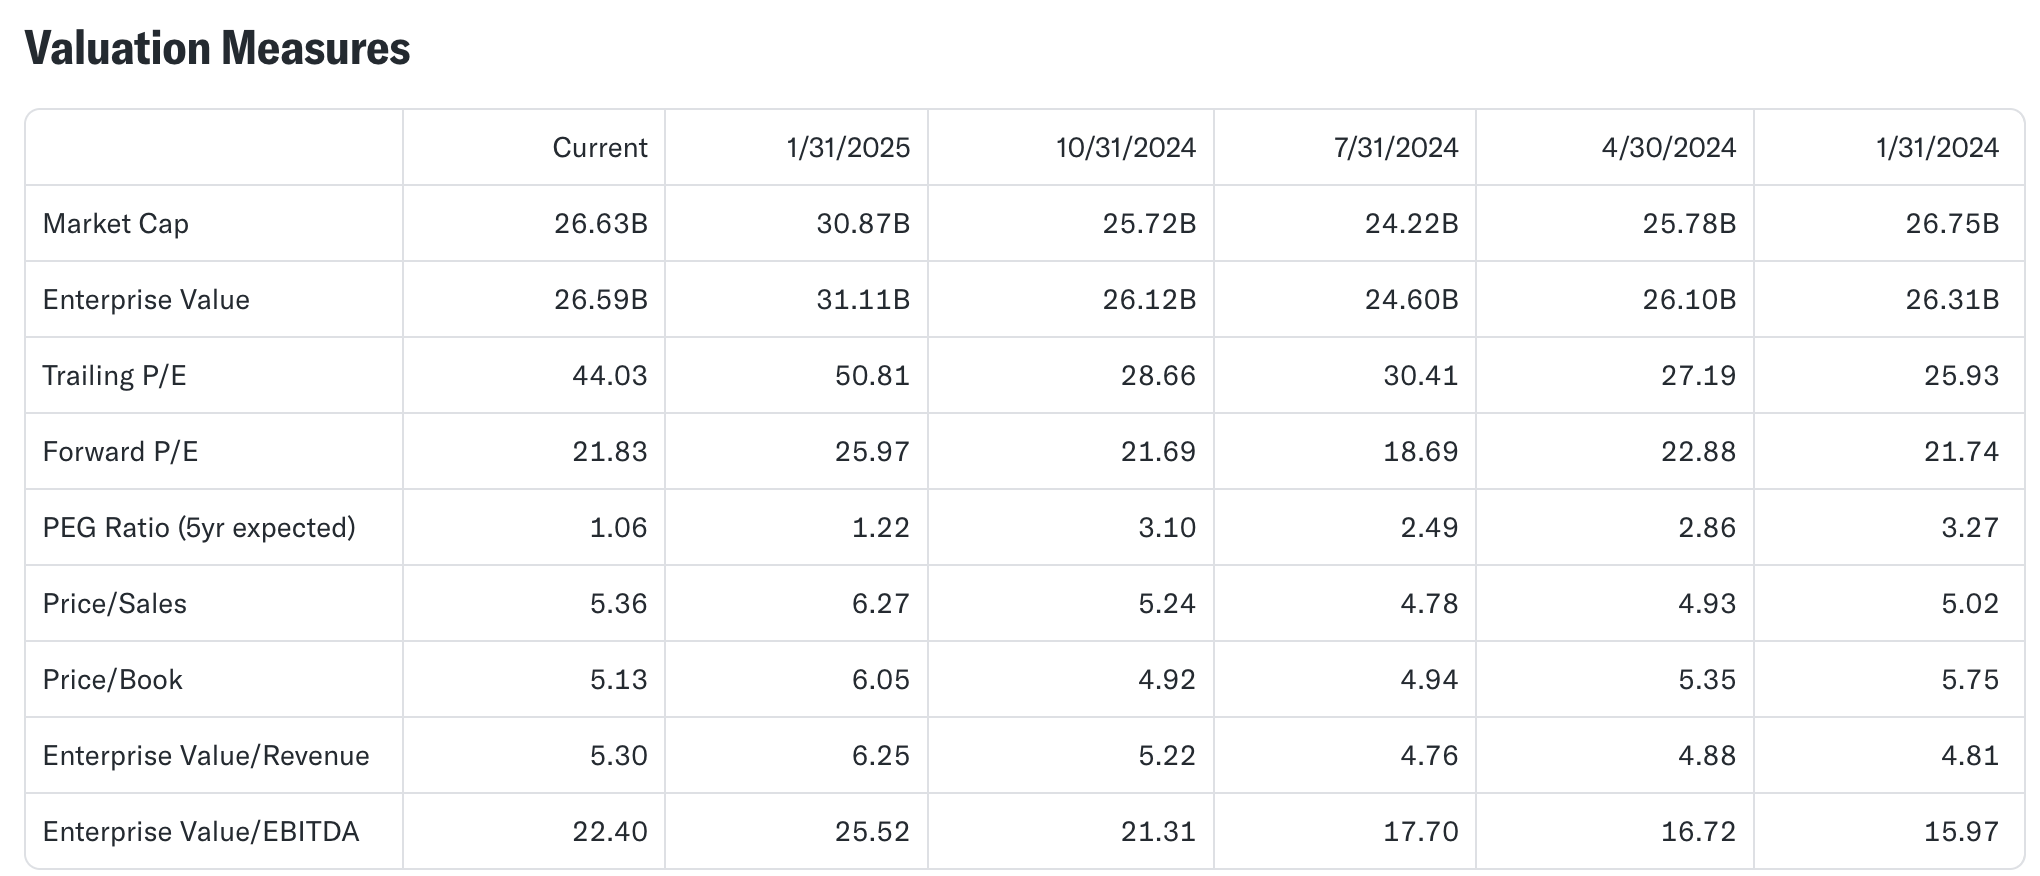Click the PEG Ratio (5yr expected) label

tap(199, 528)
